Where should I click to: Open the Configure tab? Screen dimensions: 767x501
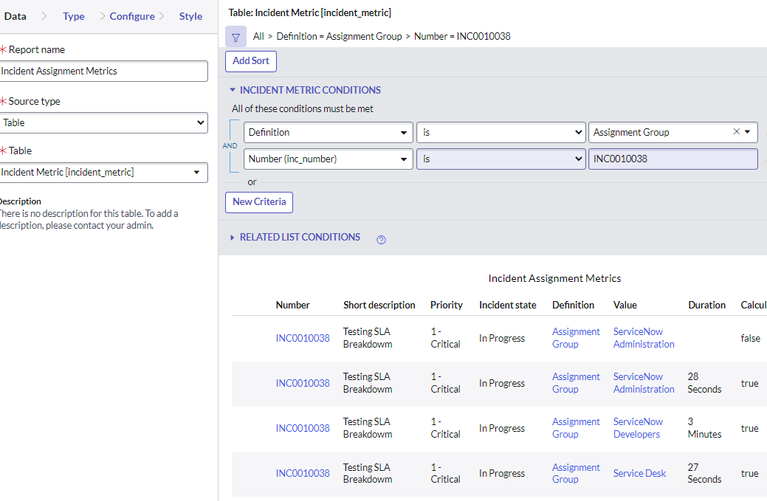tap(132, 16)
